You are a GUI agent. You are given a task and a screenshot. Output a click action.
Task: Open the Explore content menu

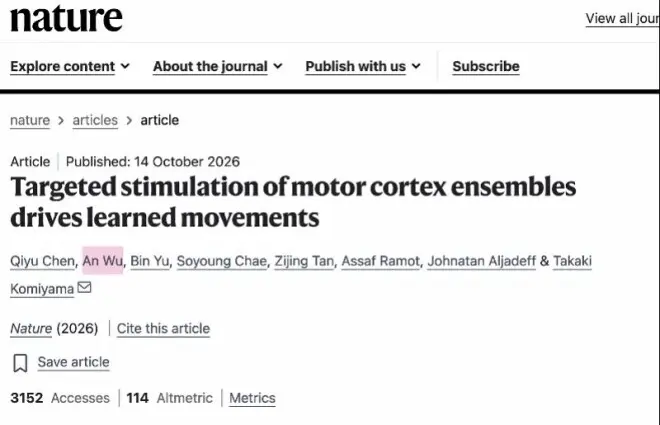pyautogui.click(x=62, y=66)
